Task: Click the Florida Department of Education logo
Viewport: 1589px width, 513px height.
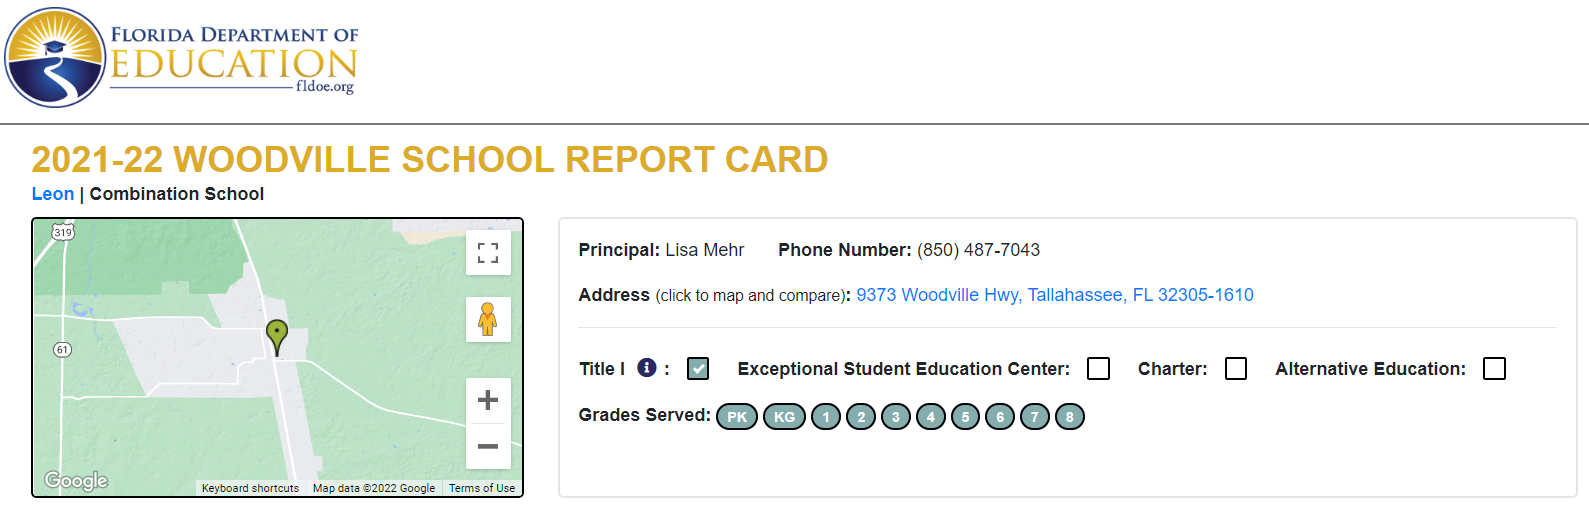Action: coord(181,58)
